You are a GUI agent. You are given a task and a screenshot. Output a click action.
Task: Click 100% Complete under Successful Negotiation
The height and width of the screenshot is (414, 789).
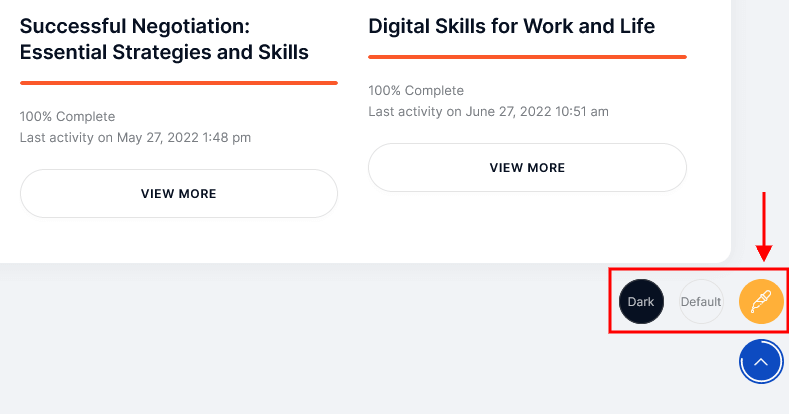point(67,117)
